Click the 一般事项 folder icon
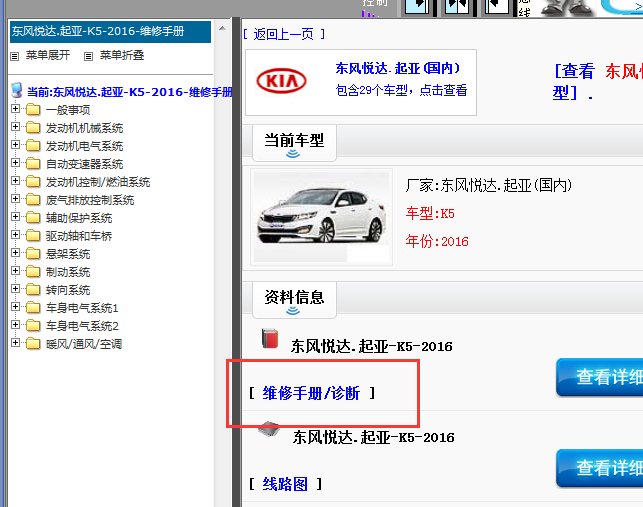 (33, 110)
